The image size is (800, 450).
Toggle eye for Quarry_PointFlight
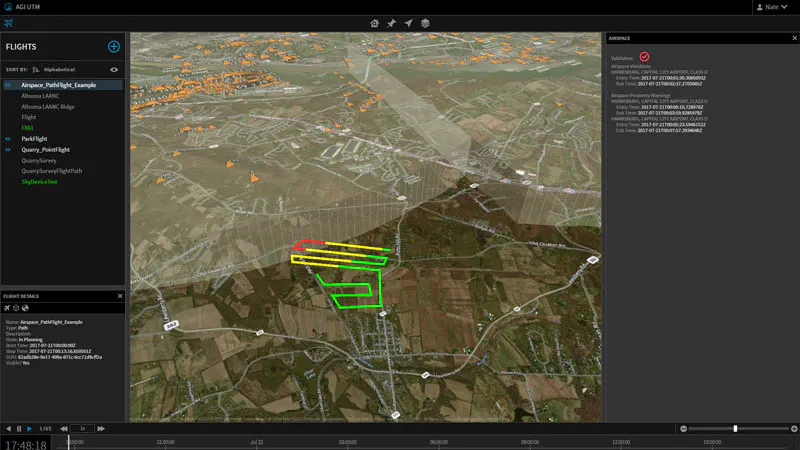[x=8, y=149]
